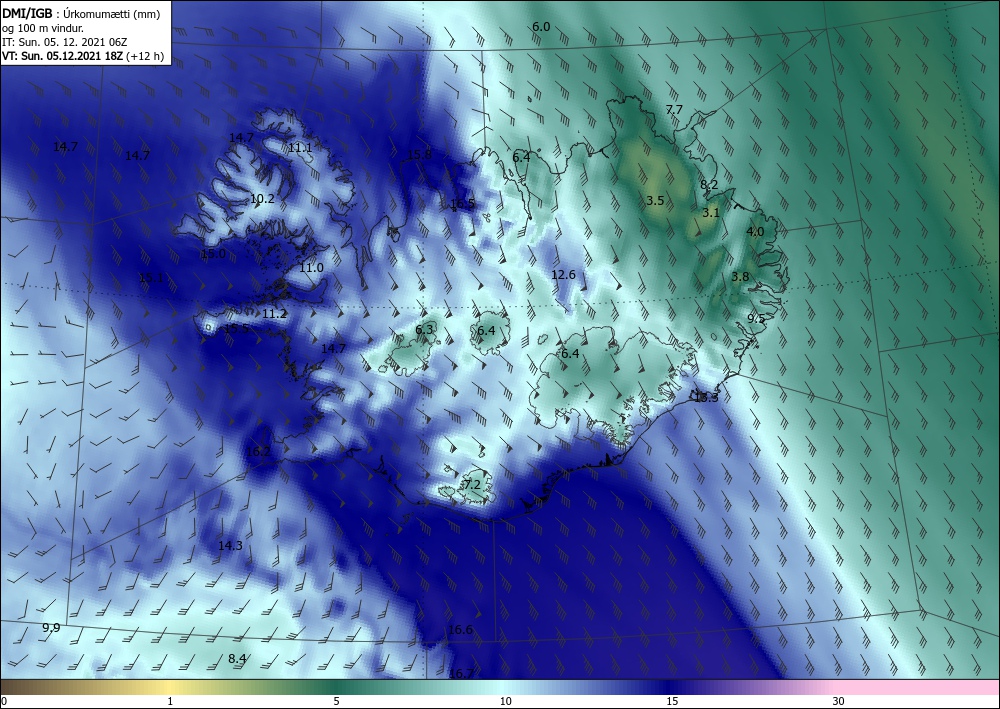
Task: Click the 16.2 value label
Action: coord(258,451)
